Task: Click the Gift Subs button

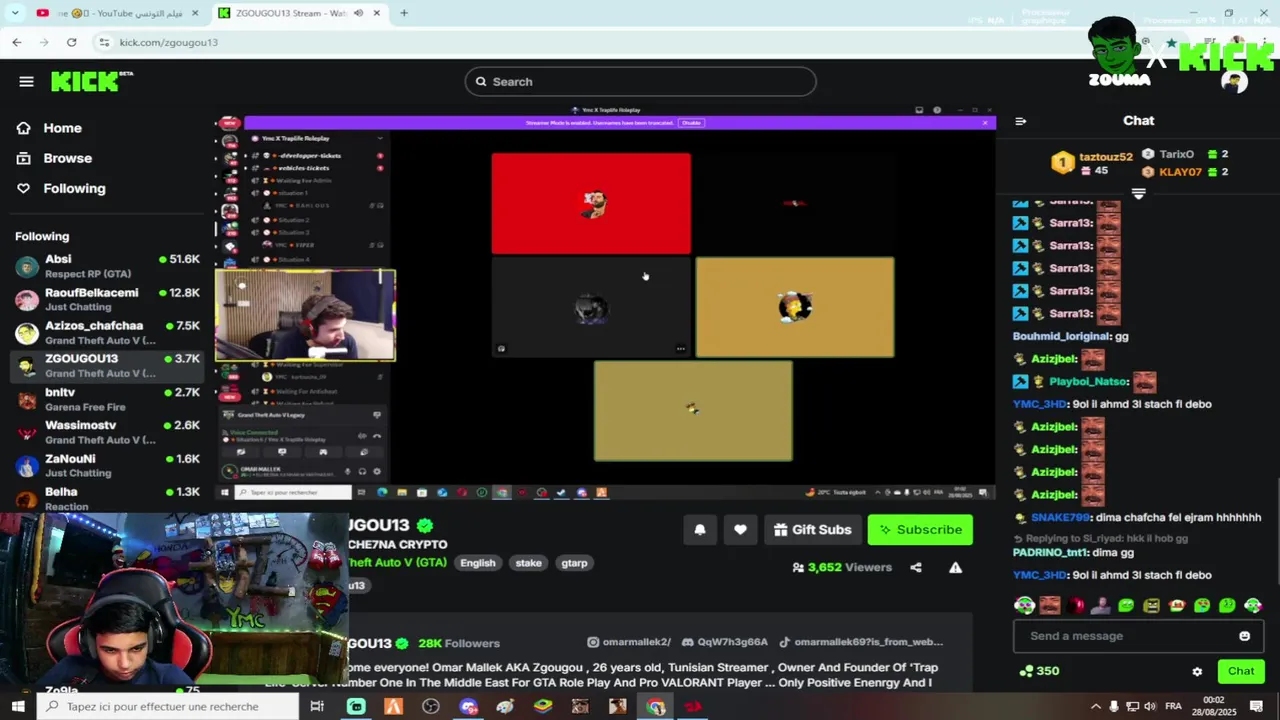Action: (x=813, y=530)
